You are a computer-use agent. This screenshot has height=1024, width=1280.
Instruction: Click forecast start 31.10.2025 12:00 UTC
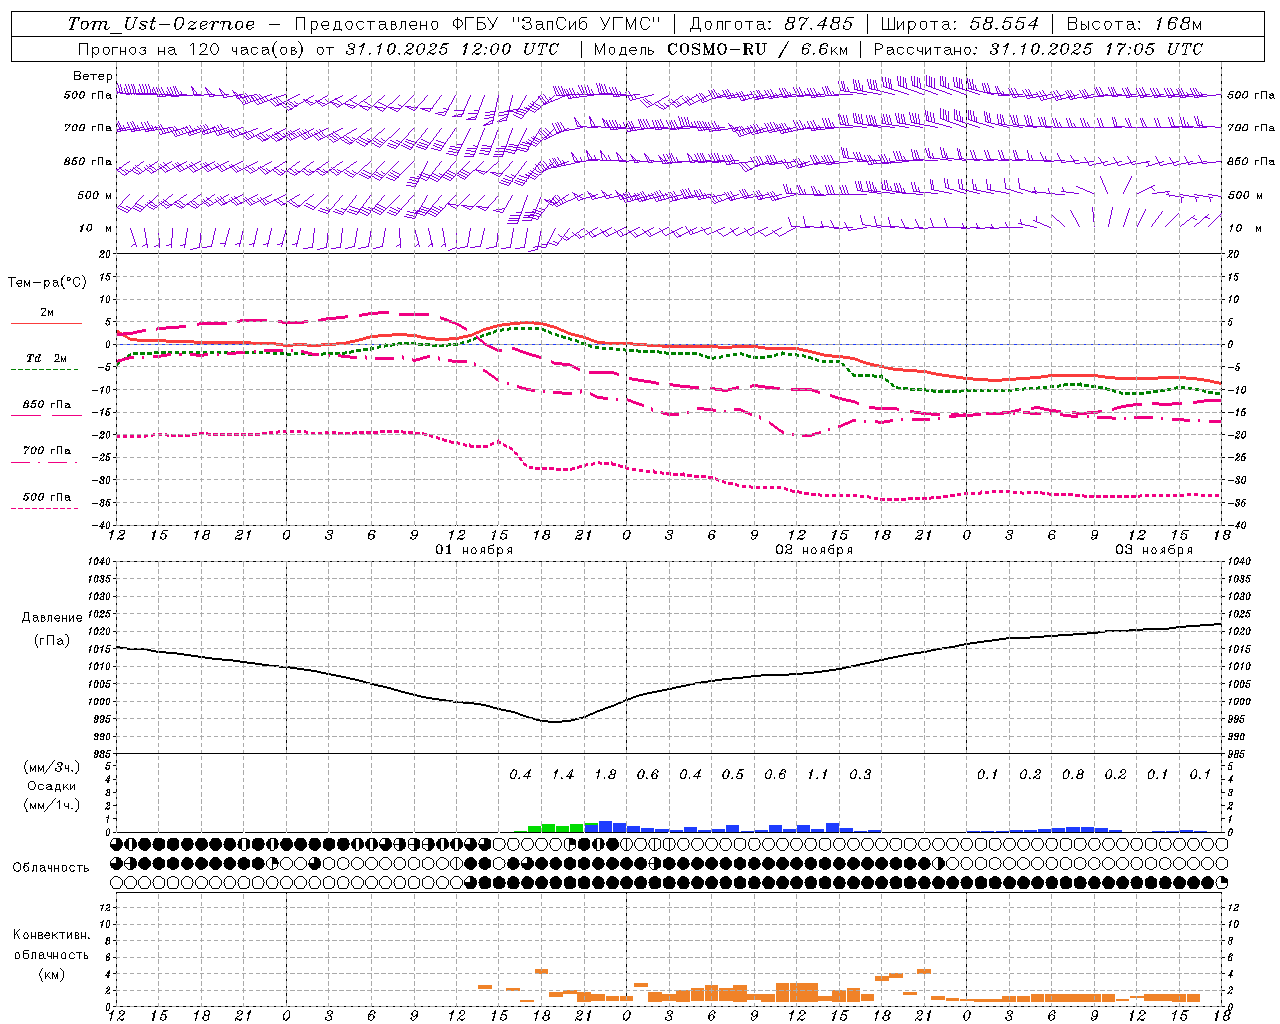452,49
